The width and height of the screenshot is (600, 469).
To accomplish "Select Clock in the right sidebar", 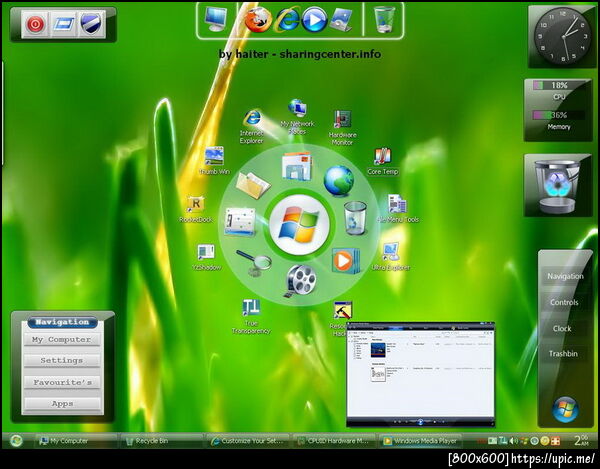I will click(562, 329).
